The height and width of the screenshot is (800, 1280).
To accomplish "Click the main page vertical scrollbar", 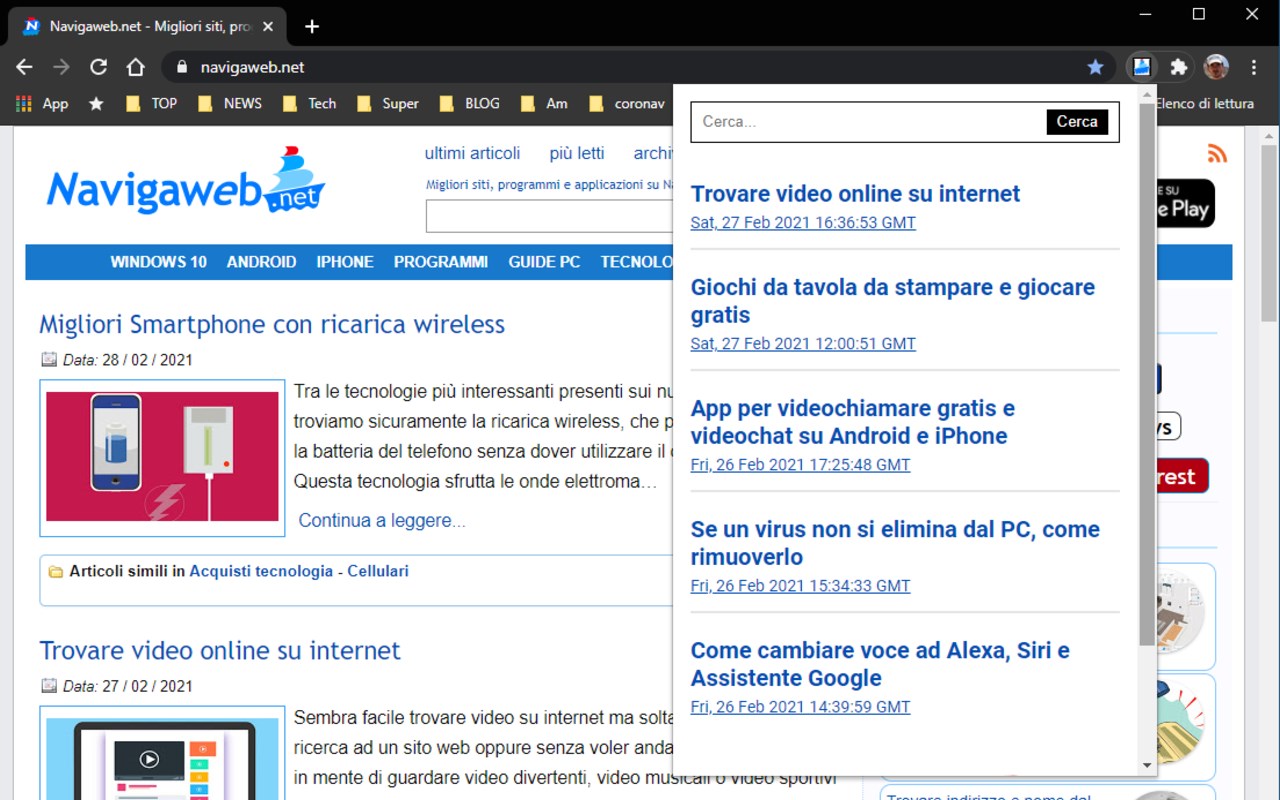I will (1269, 234).
